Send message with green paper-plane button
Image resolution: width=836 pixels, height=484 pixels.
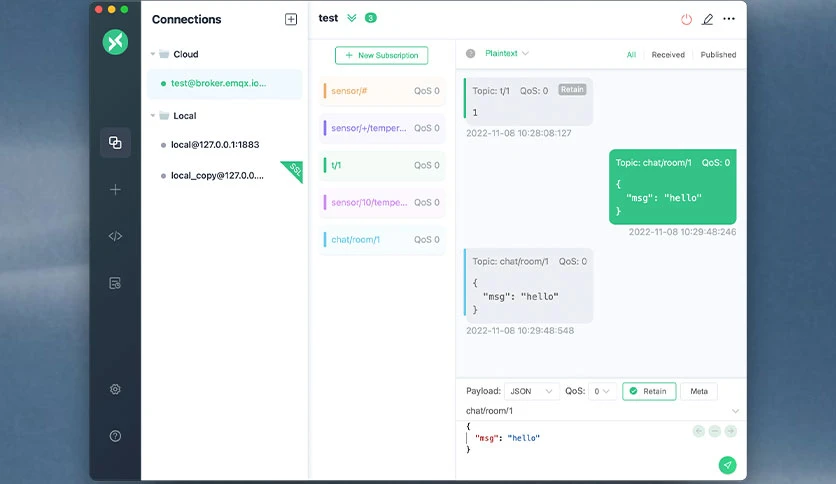coord(727,465)
